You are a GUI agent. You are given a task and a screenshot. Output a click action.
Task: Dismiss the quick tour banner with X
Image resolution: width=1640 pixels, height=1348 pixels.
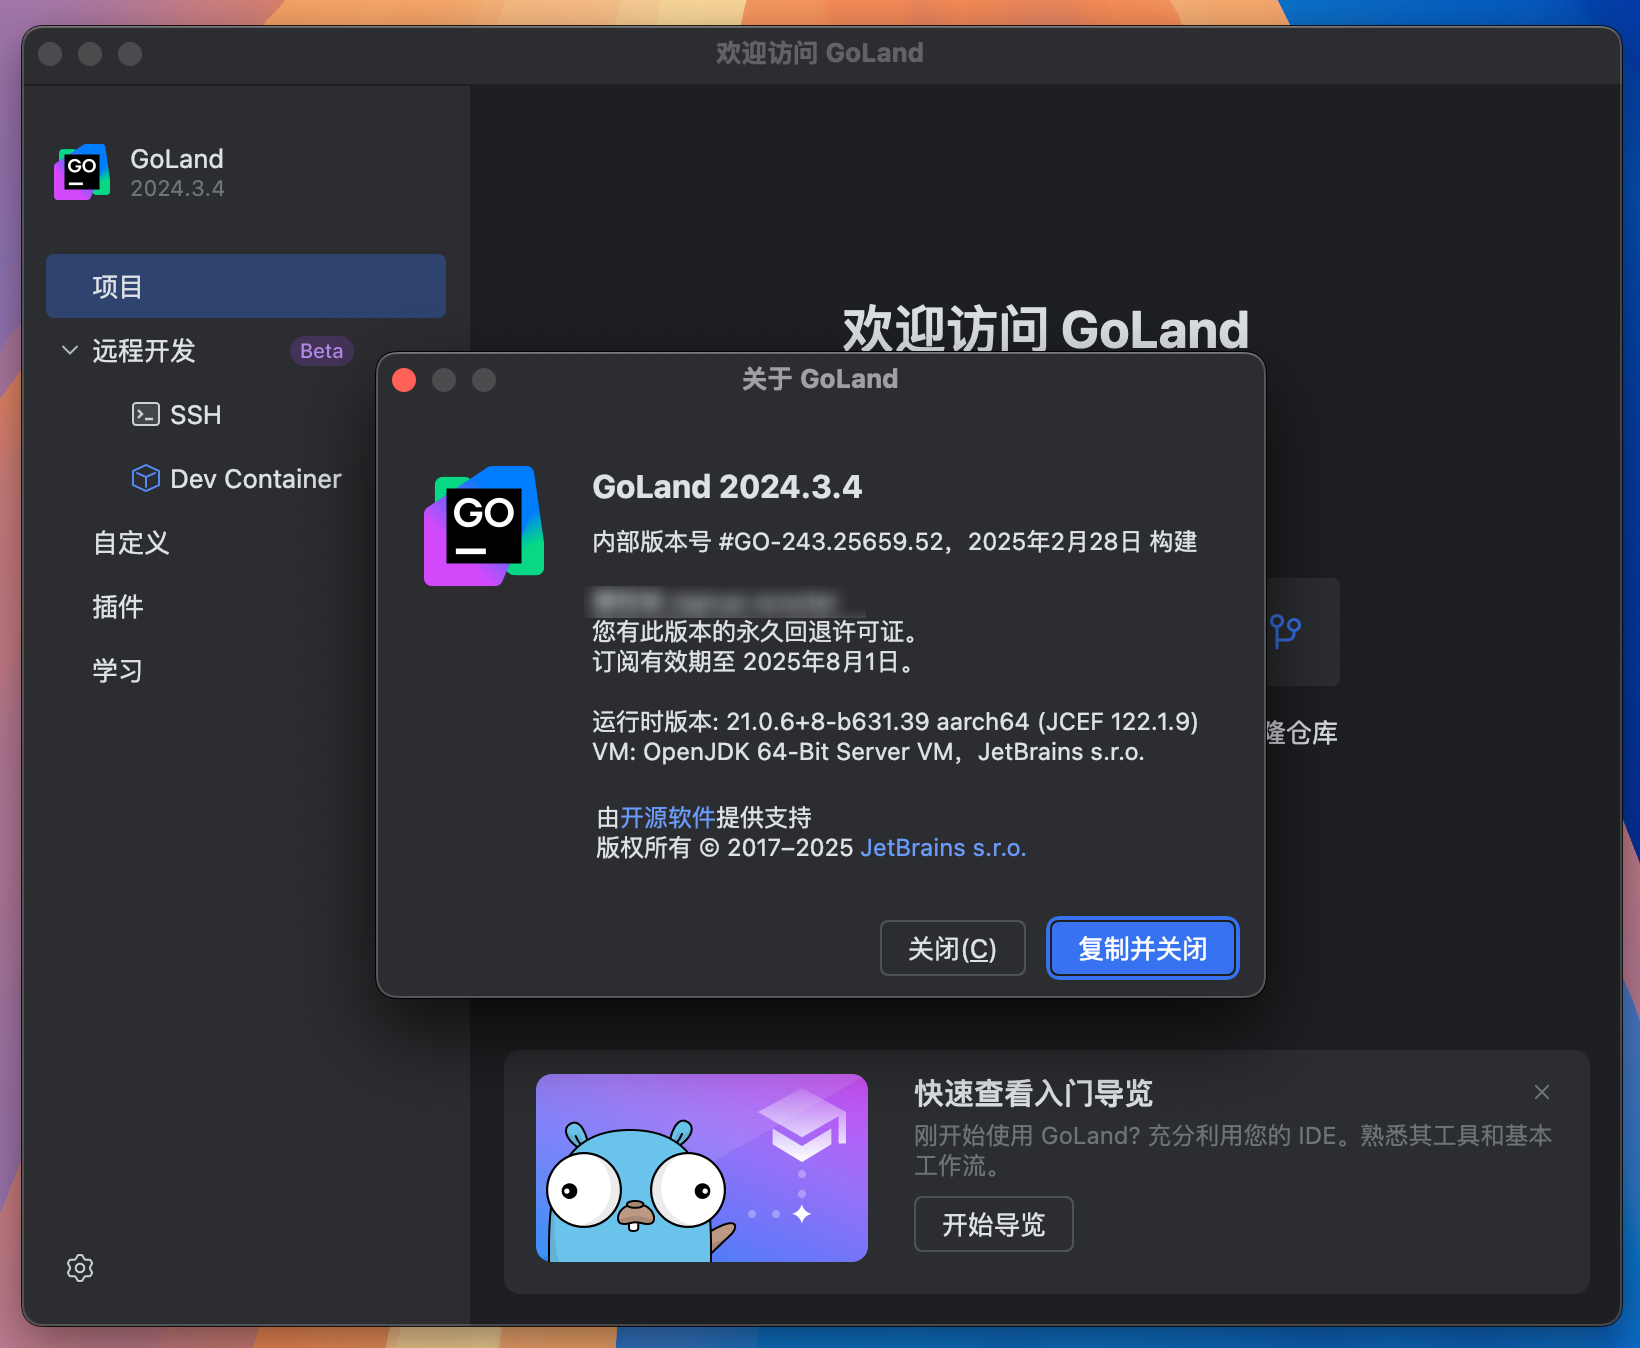point(1542,1092)
